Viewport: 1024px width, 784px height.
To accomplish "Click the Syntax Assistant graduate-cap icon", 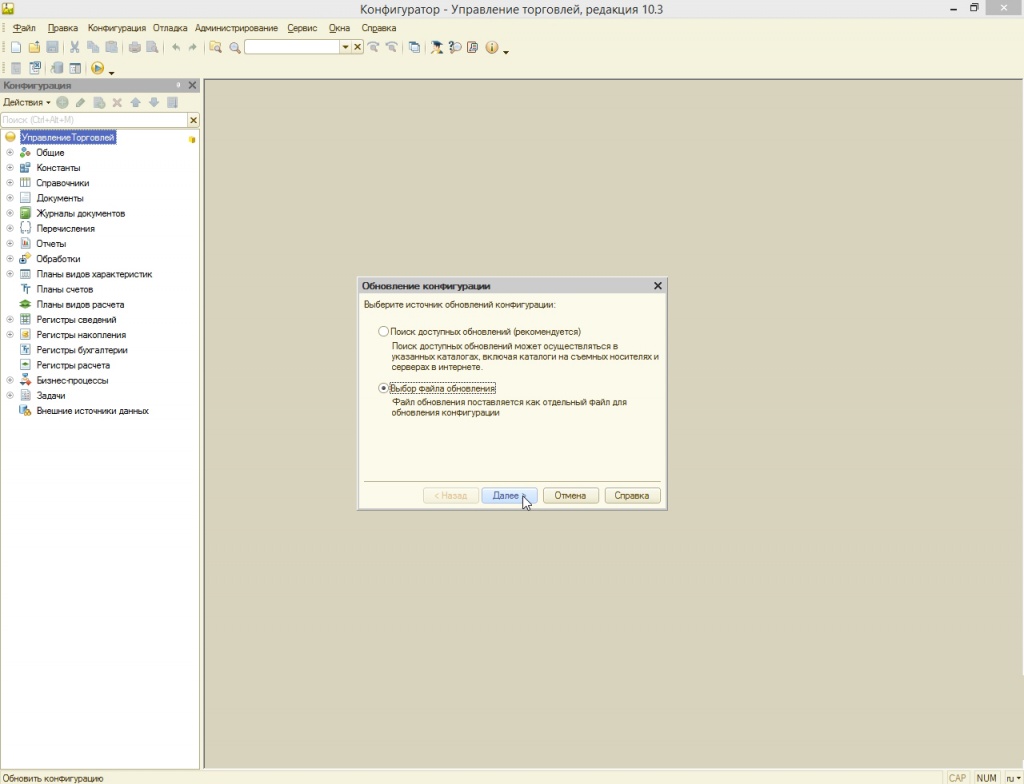I will 437,47.
